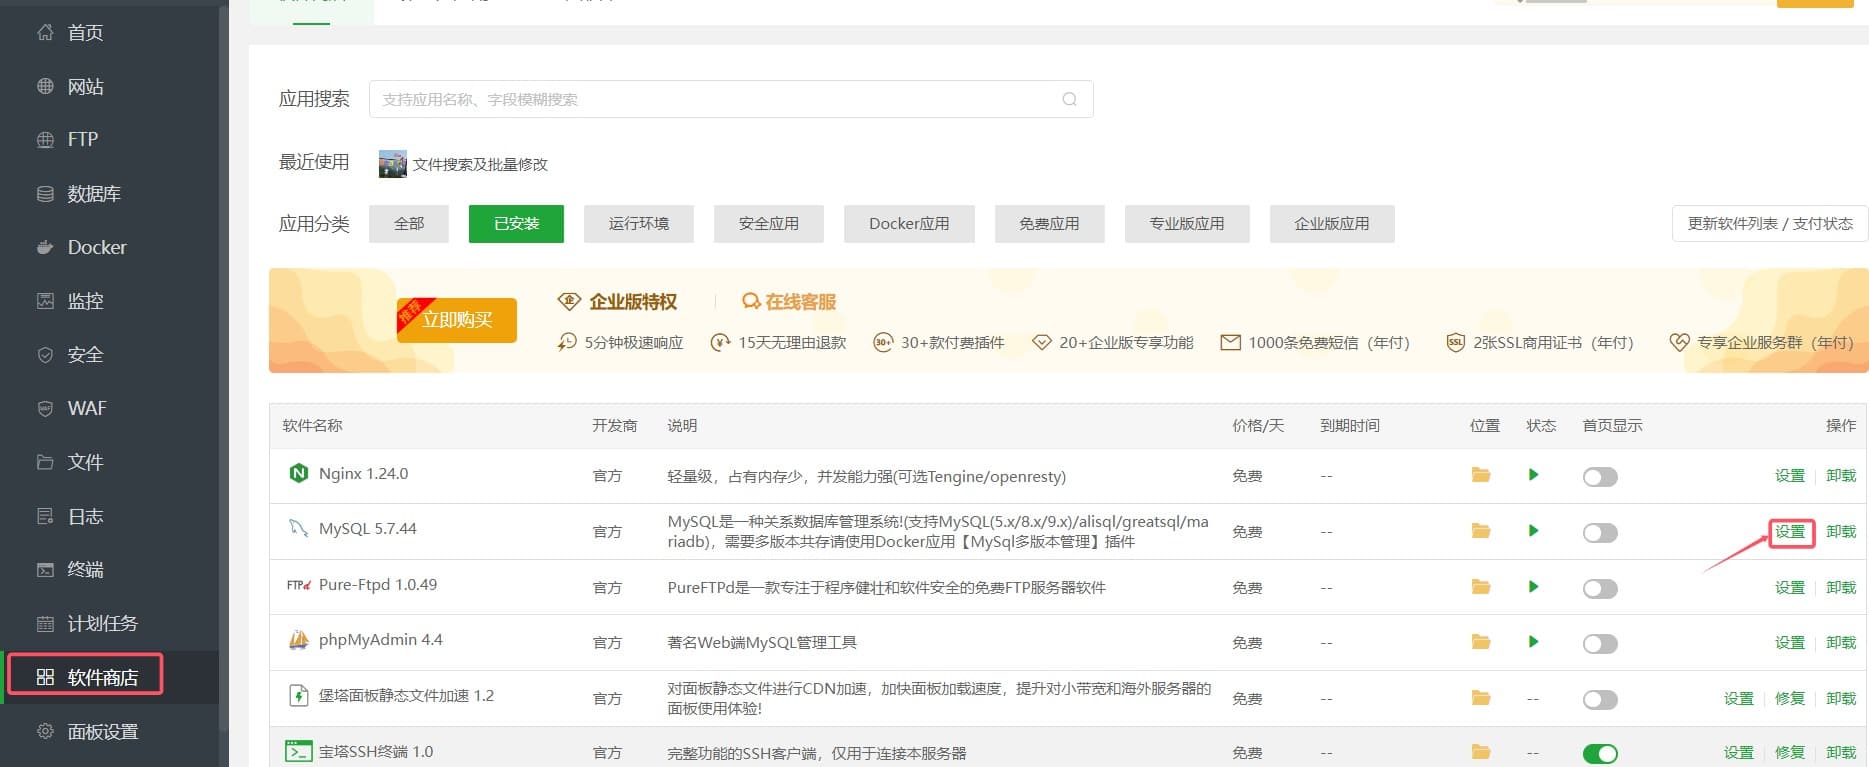Toggle MySQL 首页显示 switch

pyautogui.click(x=1600, y=533)
